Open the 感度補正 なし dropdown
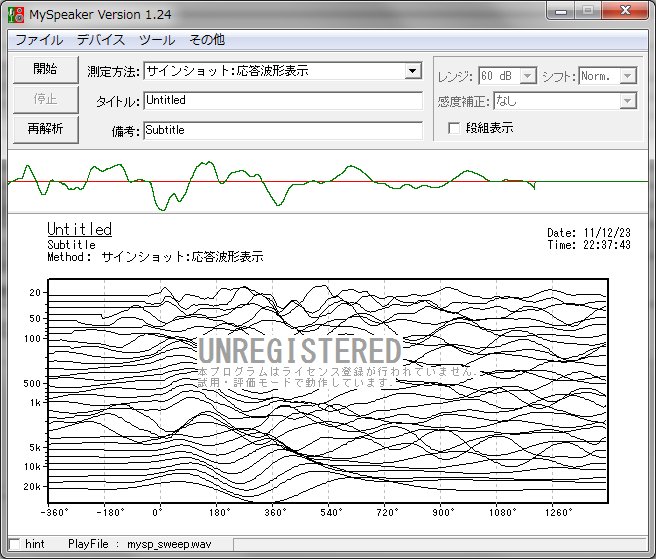 coord(565,101)
